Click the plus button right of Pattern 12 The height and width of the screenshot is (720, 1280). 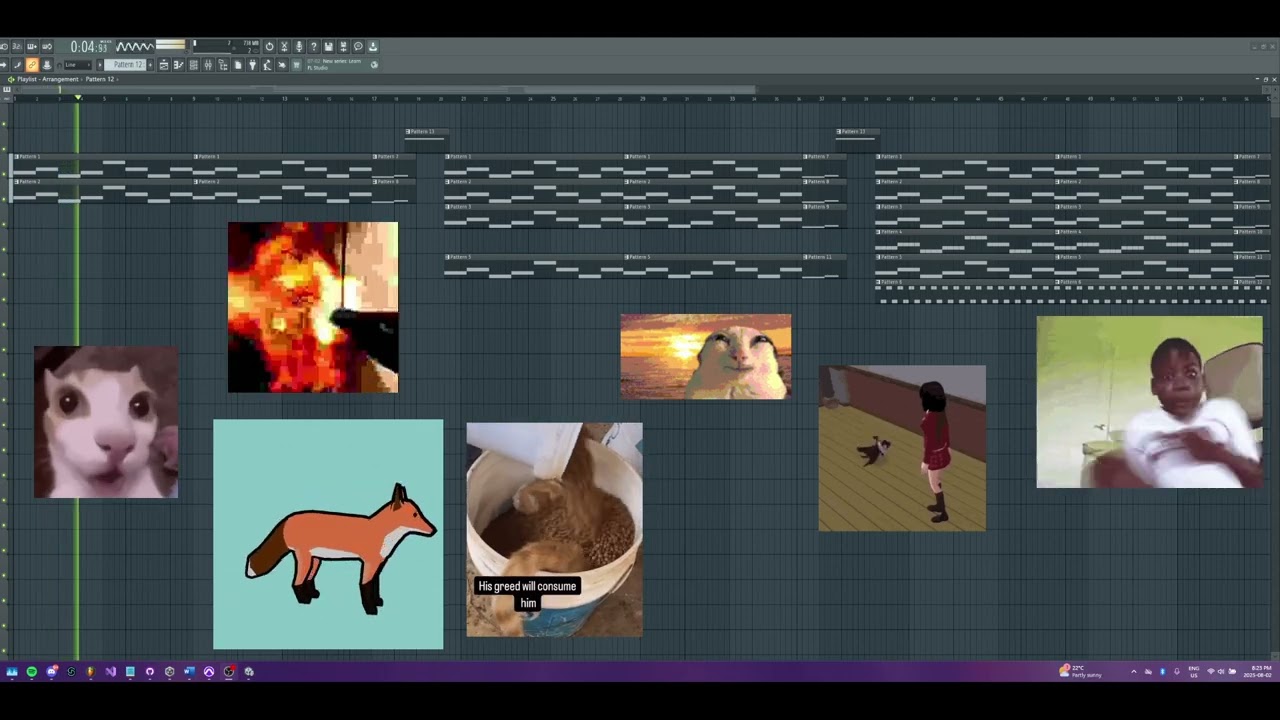[x=150, y=65]
